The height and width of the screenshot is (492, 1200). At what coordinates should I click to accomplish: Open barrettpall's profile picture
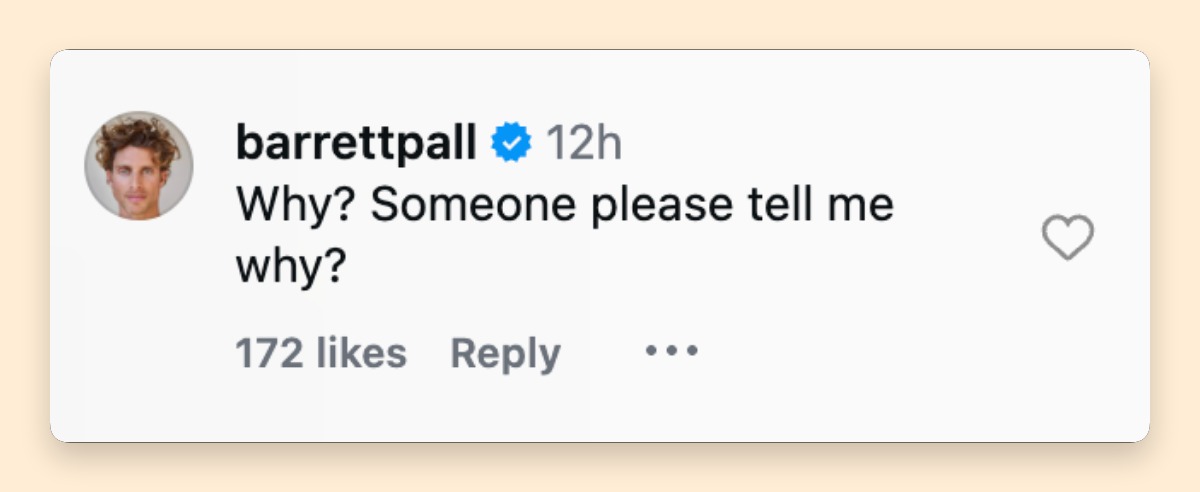click(x=138, y=166)
